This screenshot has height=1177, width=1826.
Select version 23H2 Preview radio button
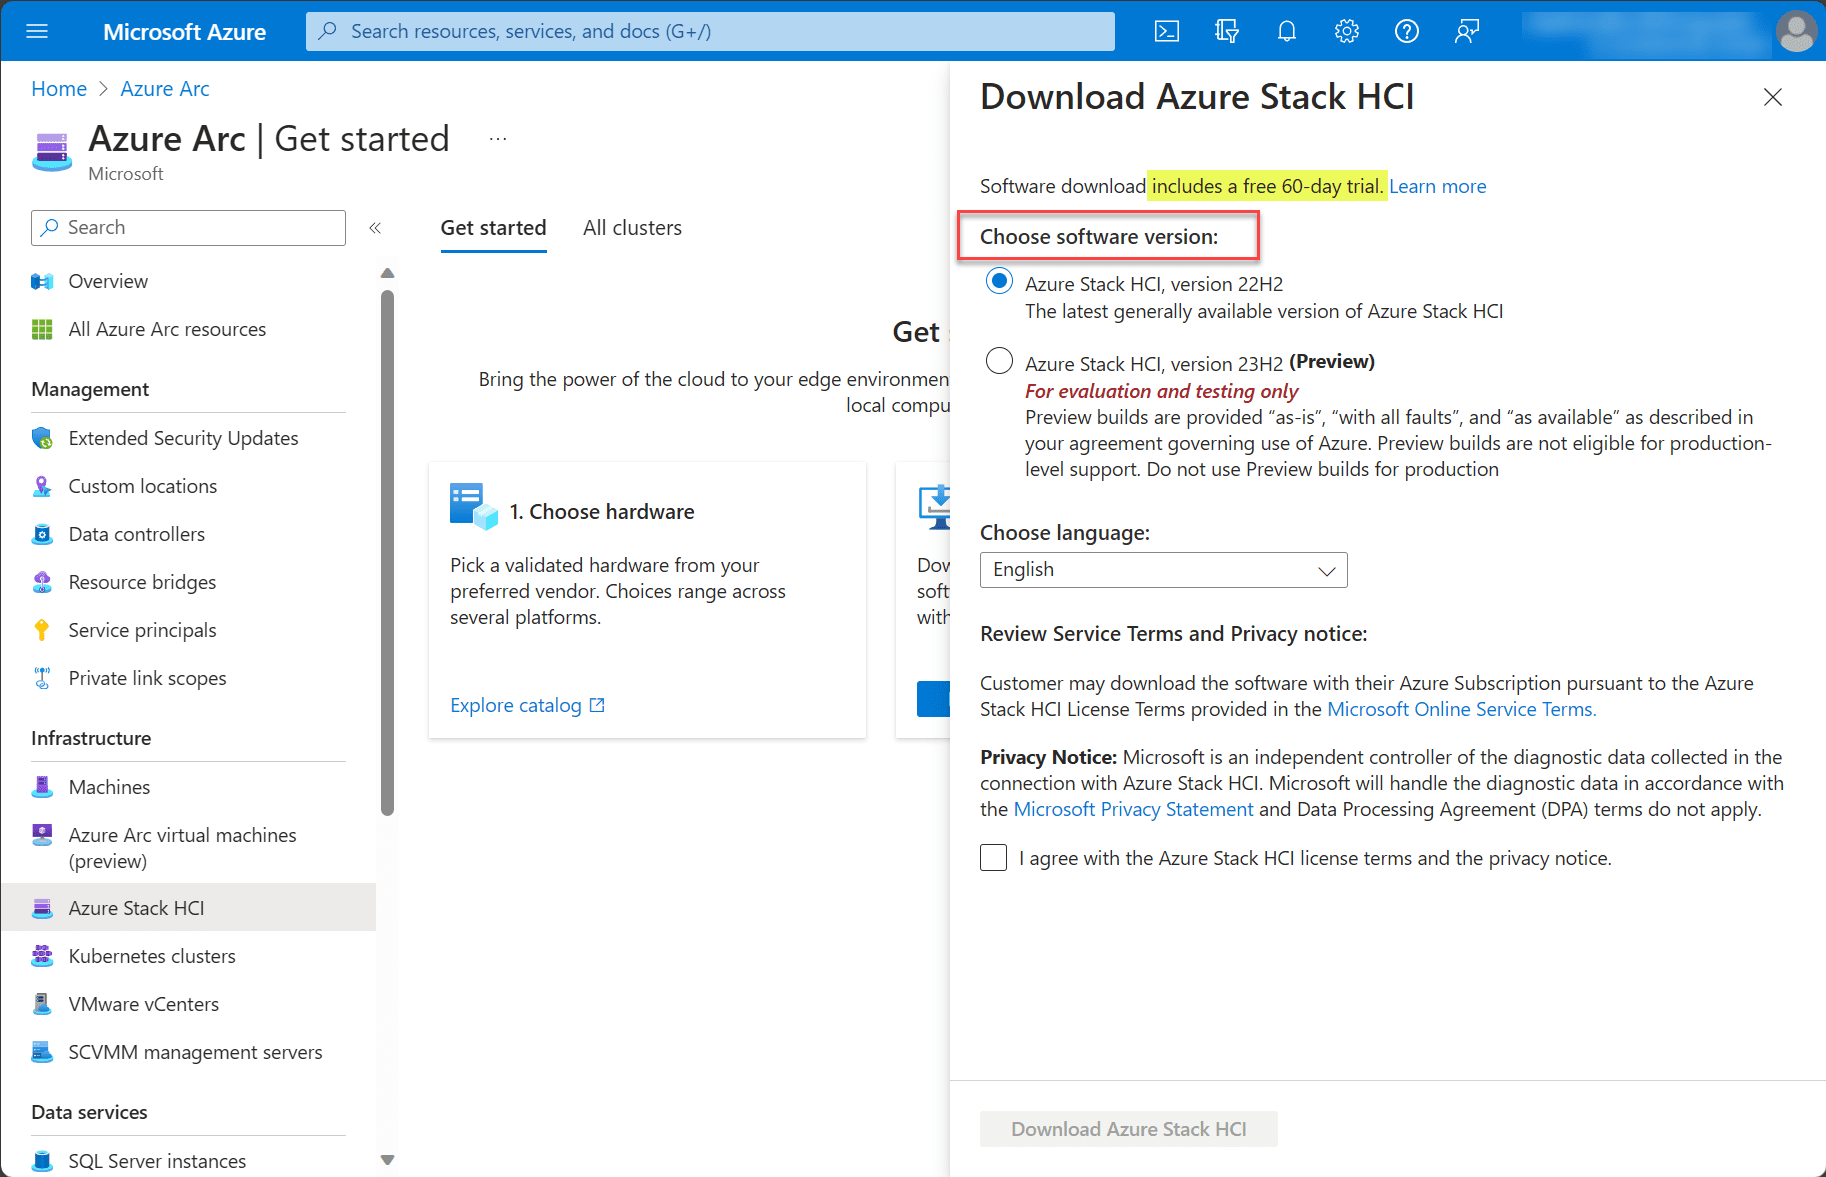click(x=999, y=361)
